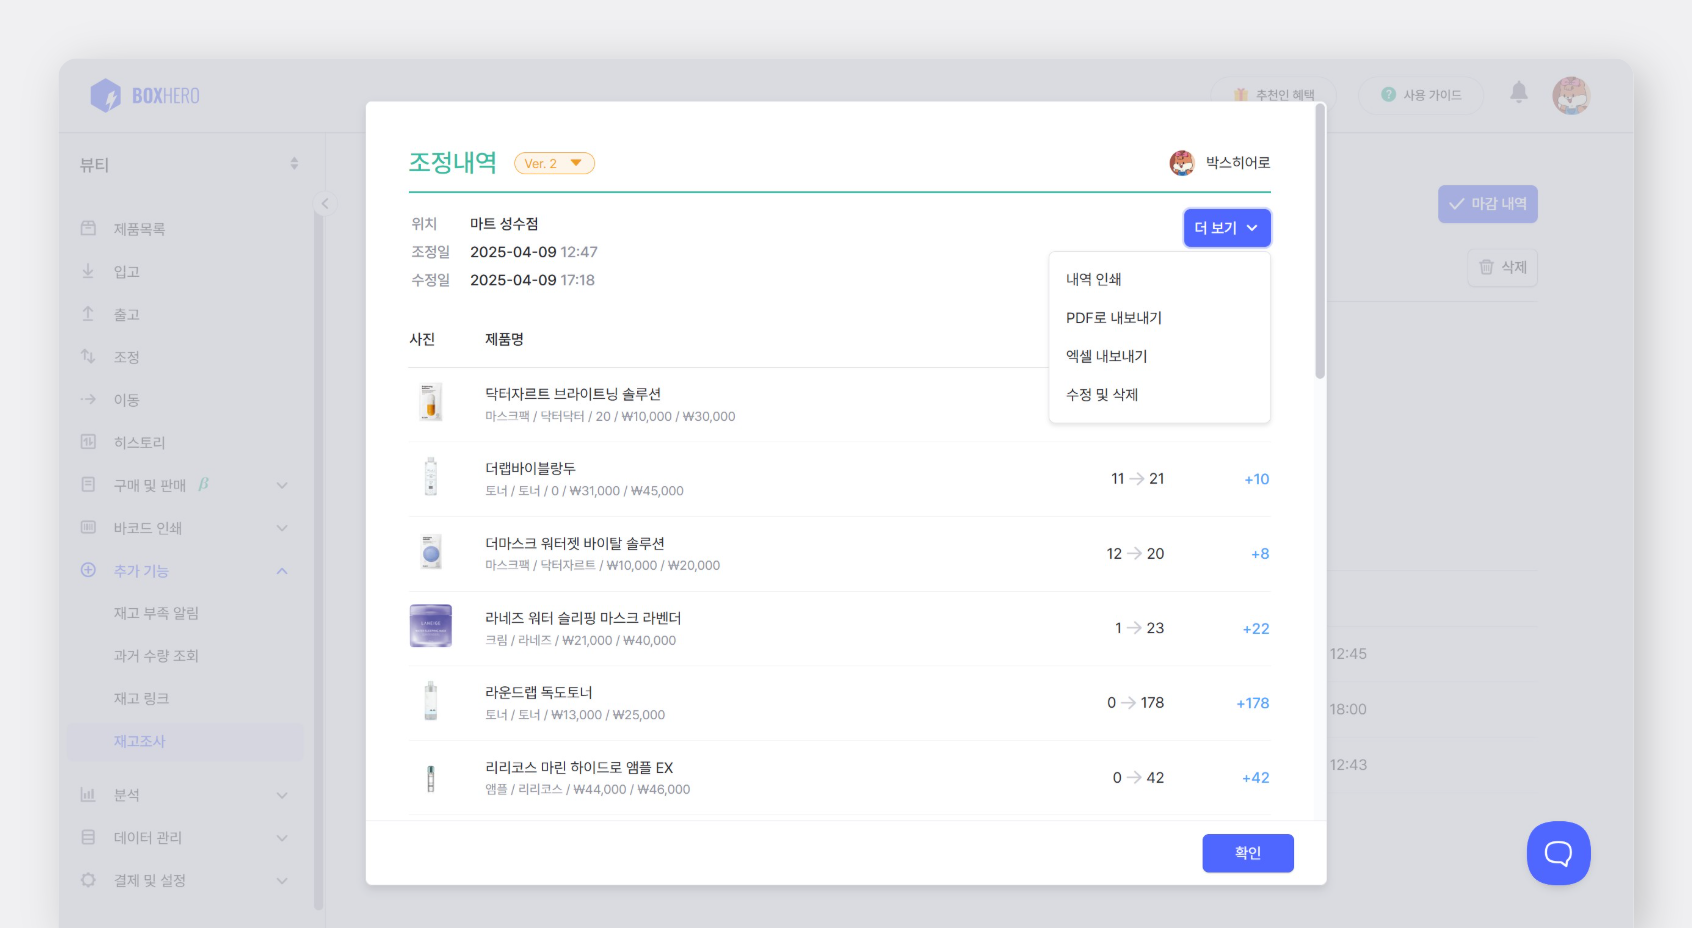Expand the 결제 및 설정 chevron
The height and width of the screenshot is (928, 1692).
tap(282, 881)
